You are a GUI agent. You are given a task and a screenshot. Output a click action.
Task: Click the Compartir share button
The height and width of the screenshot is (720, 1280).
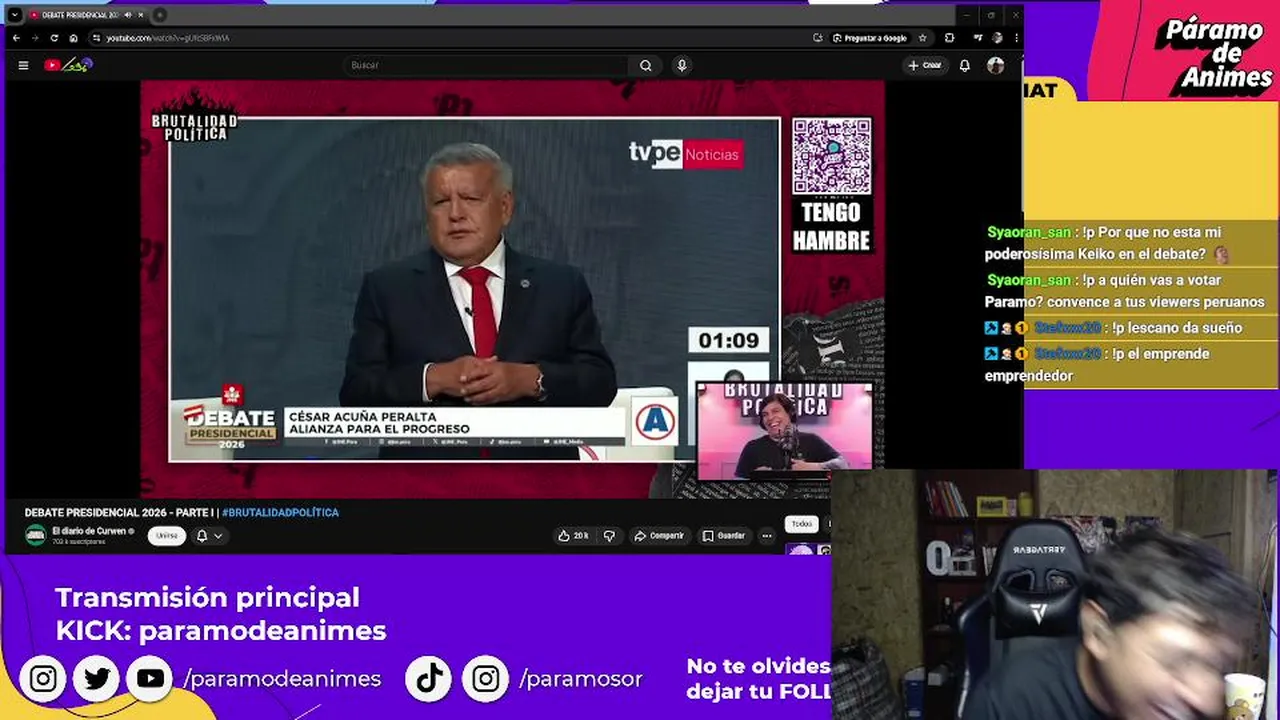click(659, 536)
